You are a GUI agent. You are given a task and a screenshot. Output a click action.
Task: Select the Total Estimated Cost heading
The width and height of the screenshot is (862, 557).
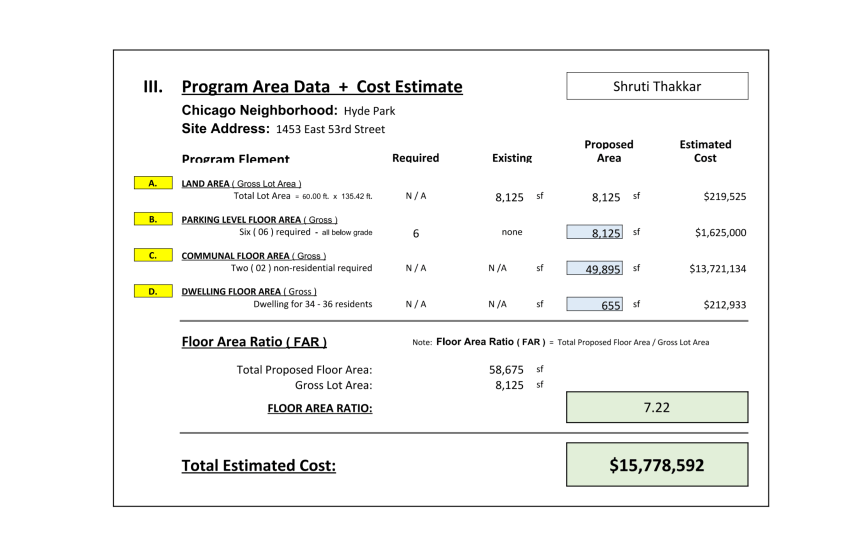[x=258, y=465]
